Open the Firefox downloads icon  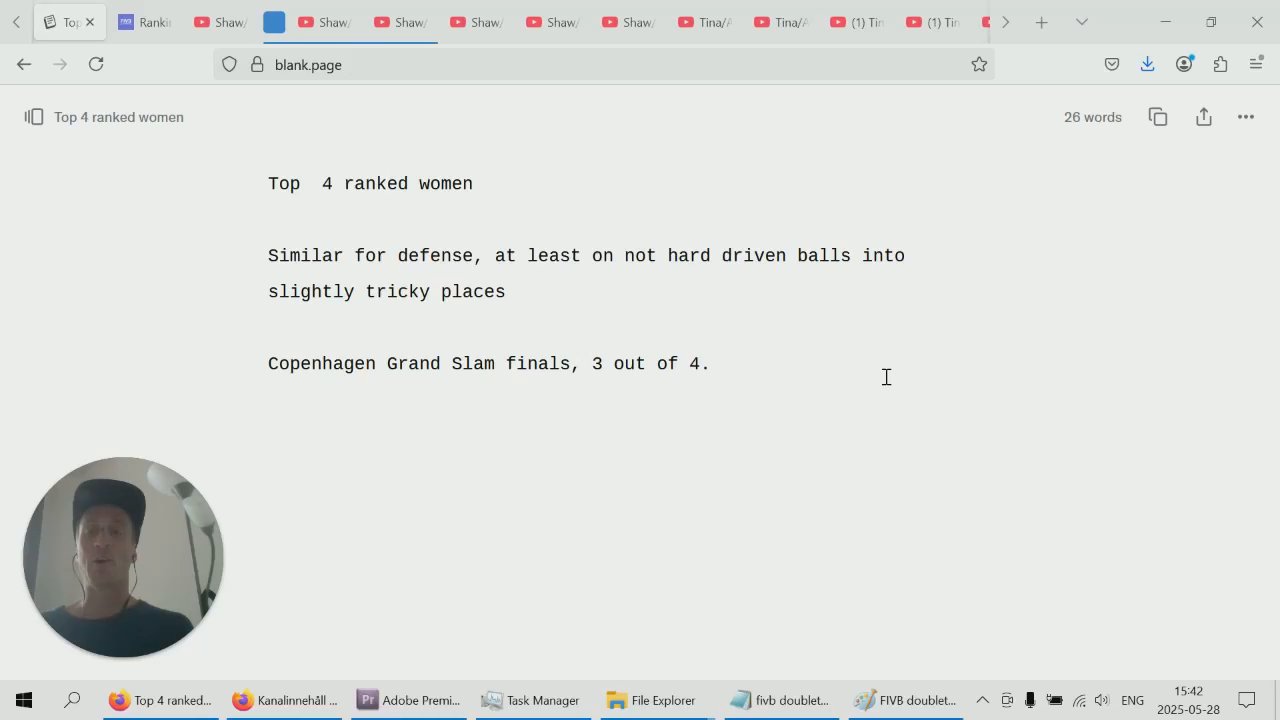[1147, 64]
